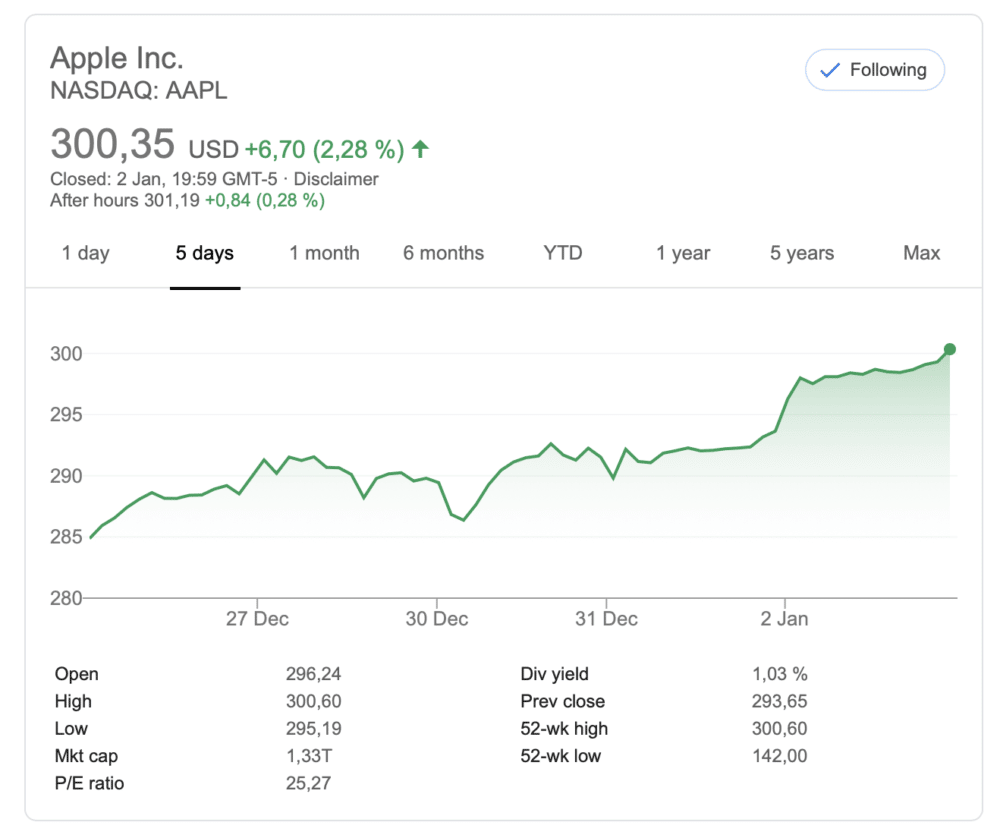The height and width of the screenshot is (838, 1000).
Task: Open the 1 year chart view
Action: pos(682,253)
